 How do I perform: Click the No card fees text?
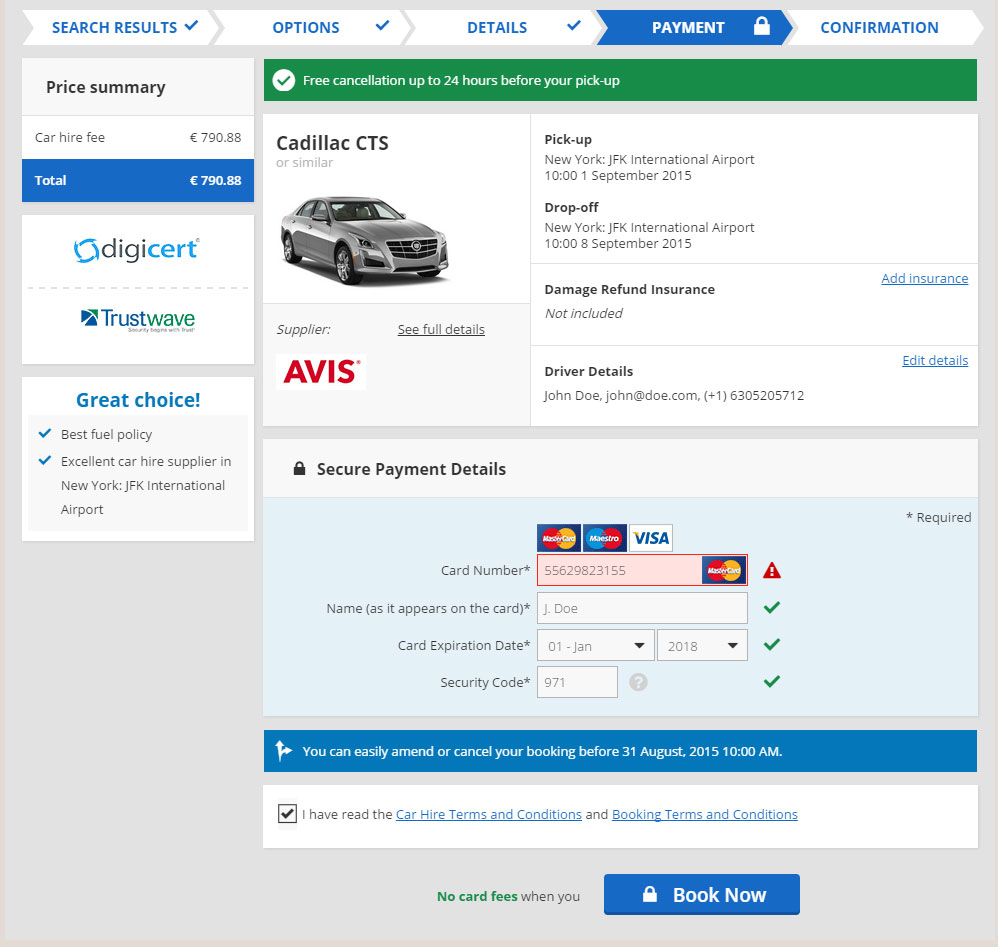[x=477, y=896]
